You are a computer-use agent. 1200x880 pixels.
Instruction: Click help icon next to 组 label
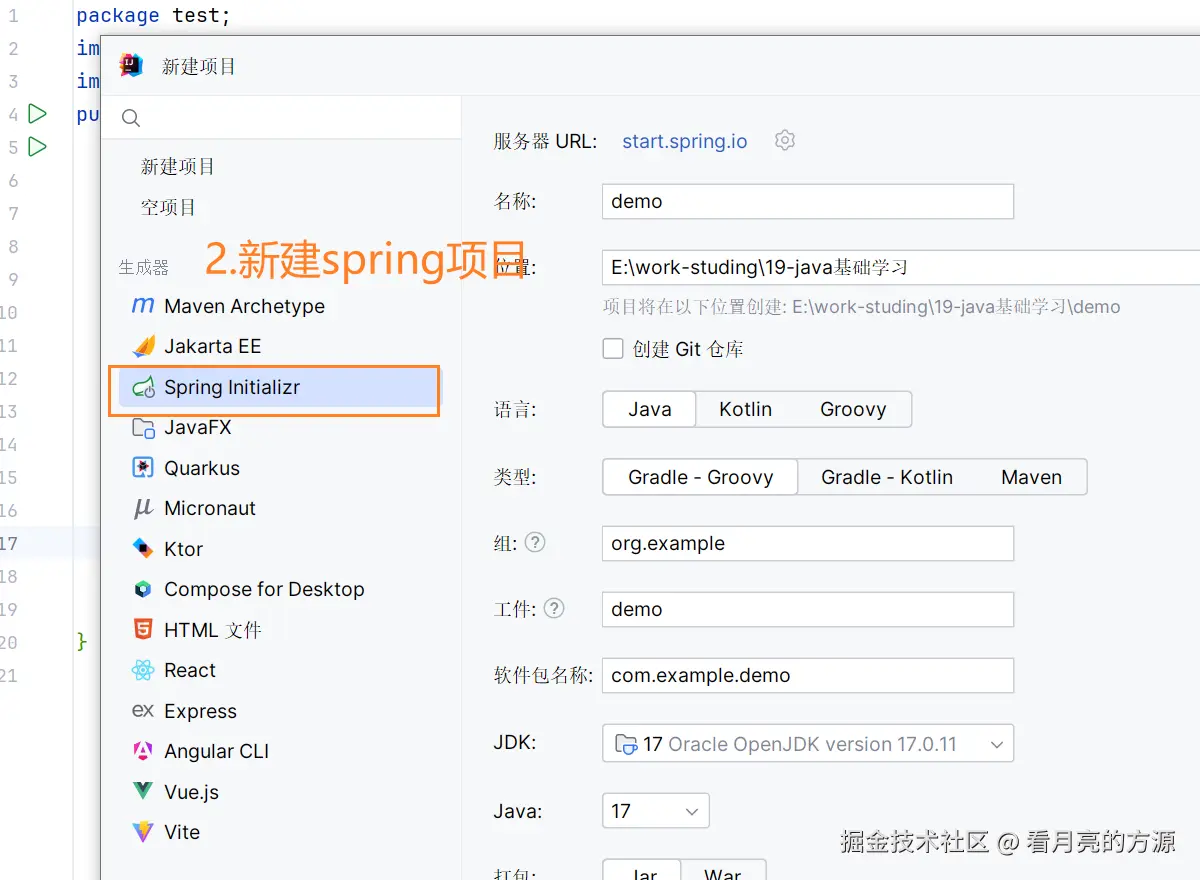point(536,542)
